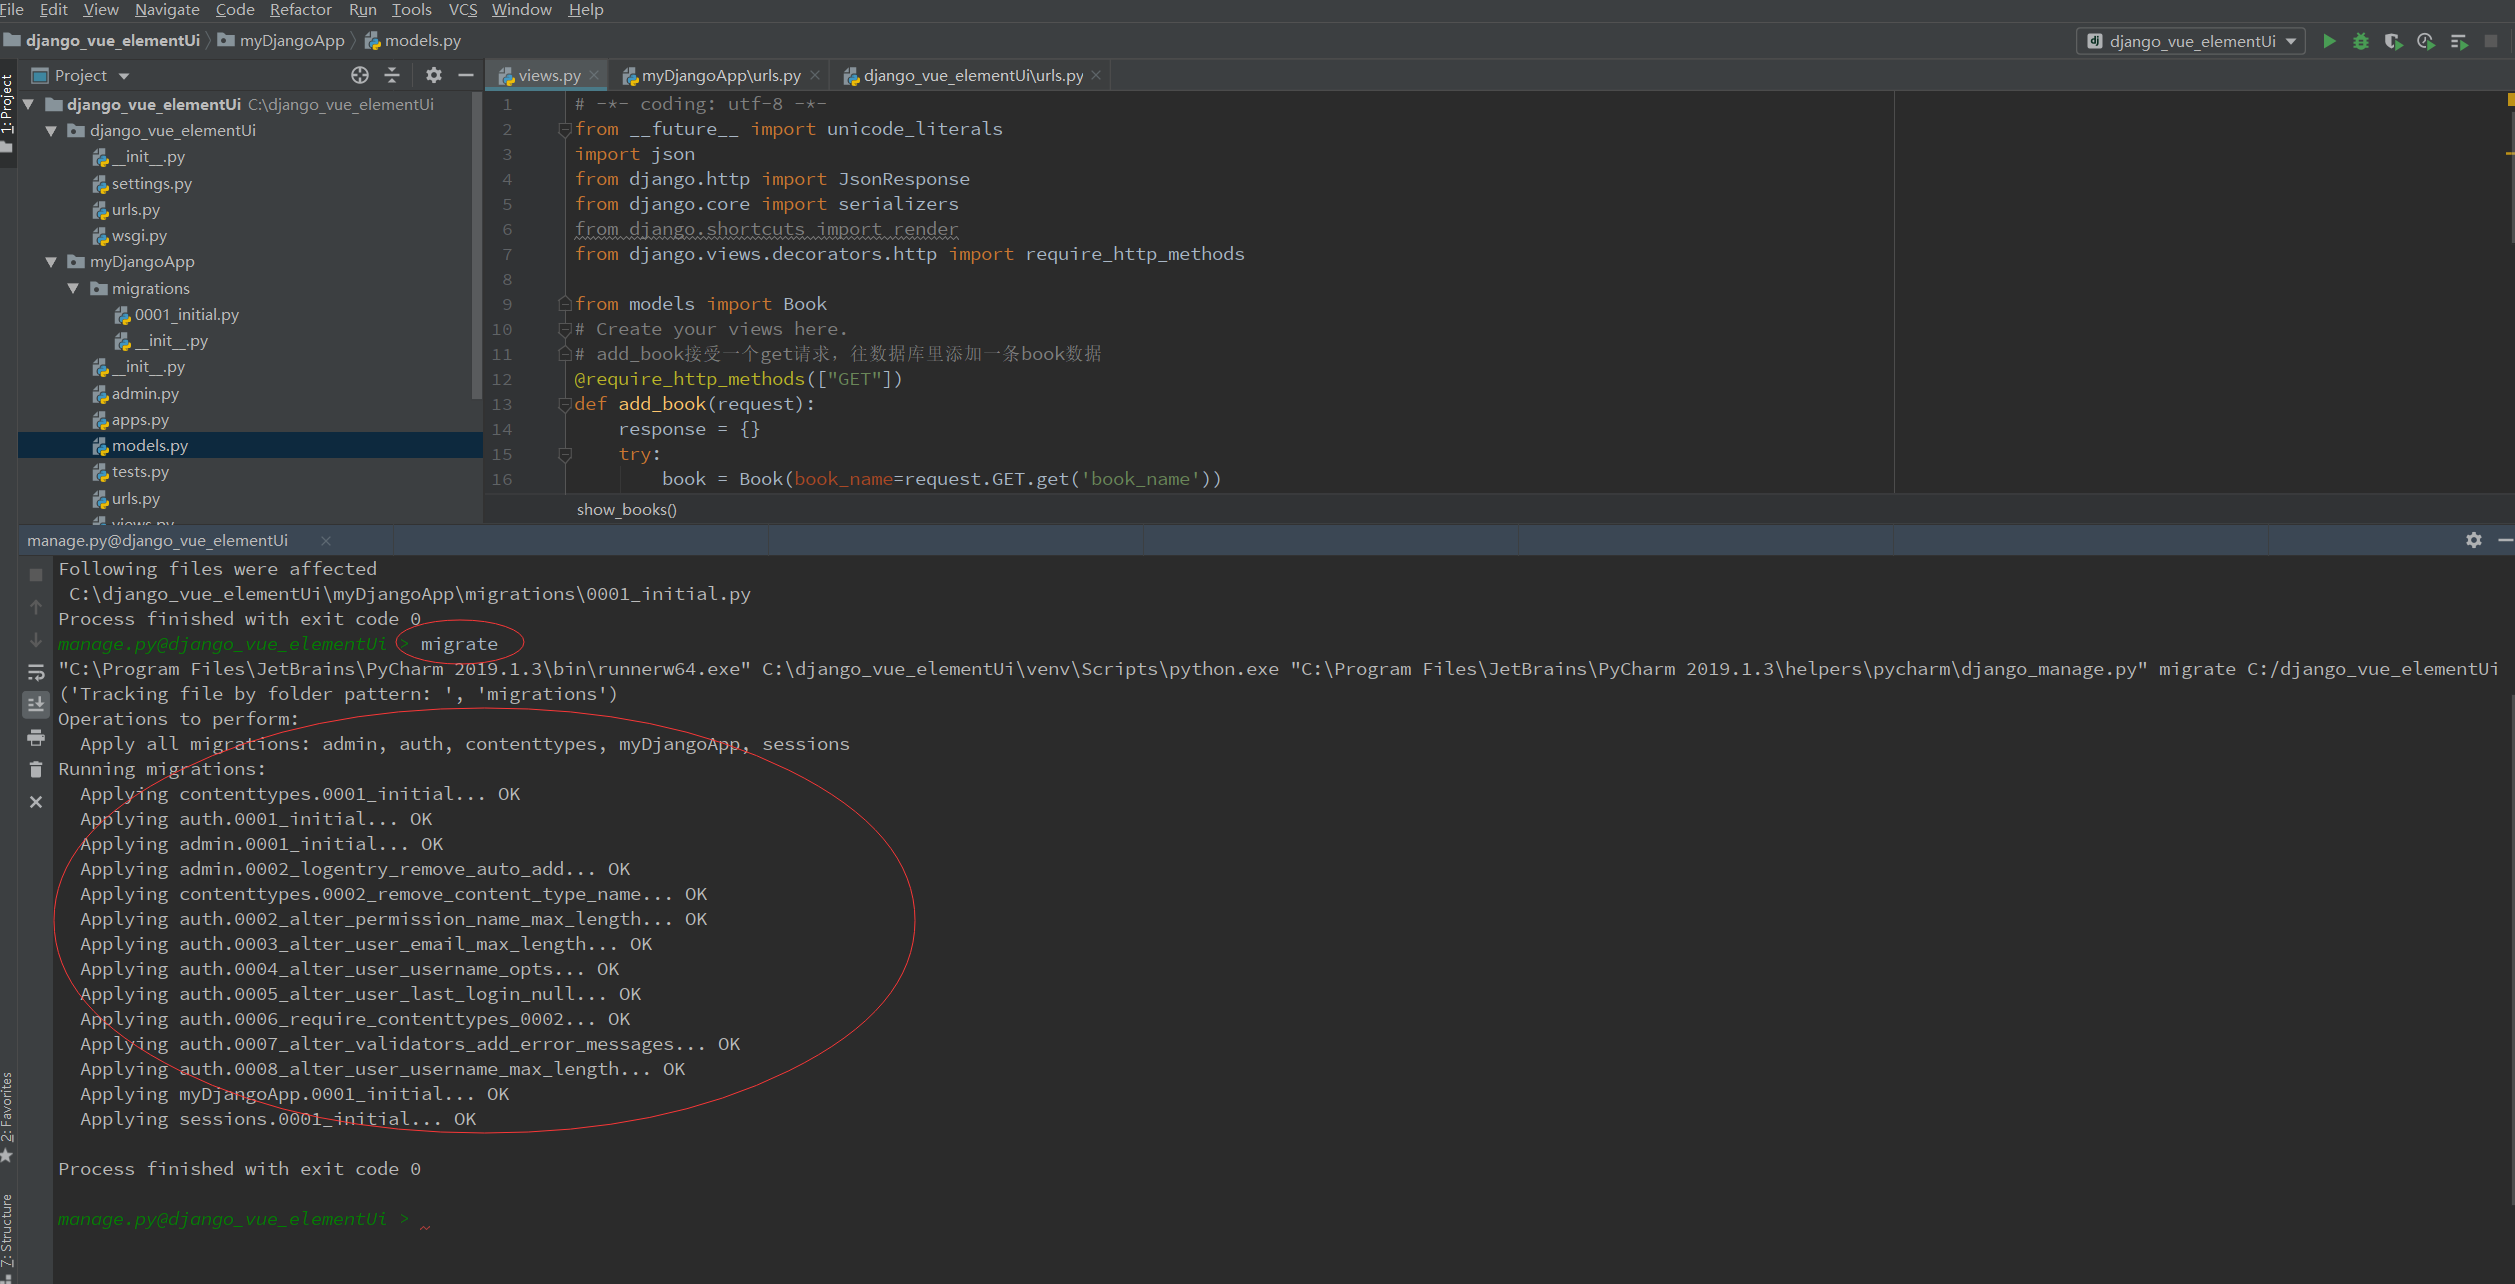Open settings.py from the project tree

pyautogui.click(x=151, y=184)
